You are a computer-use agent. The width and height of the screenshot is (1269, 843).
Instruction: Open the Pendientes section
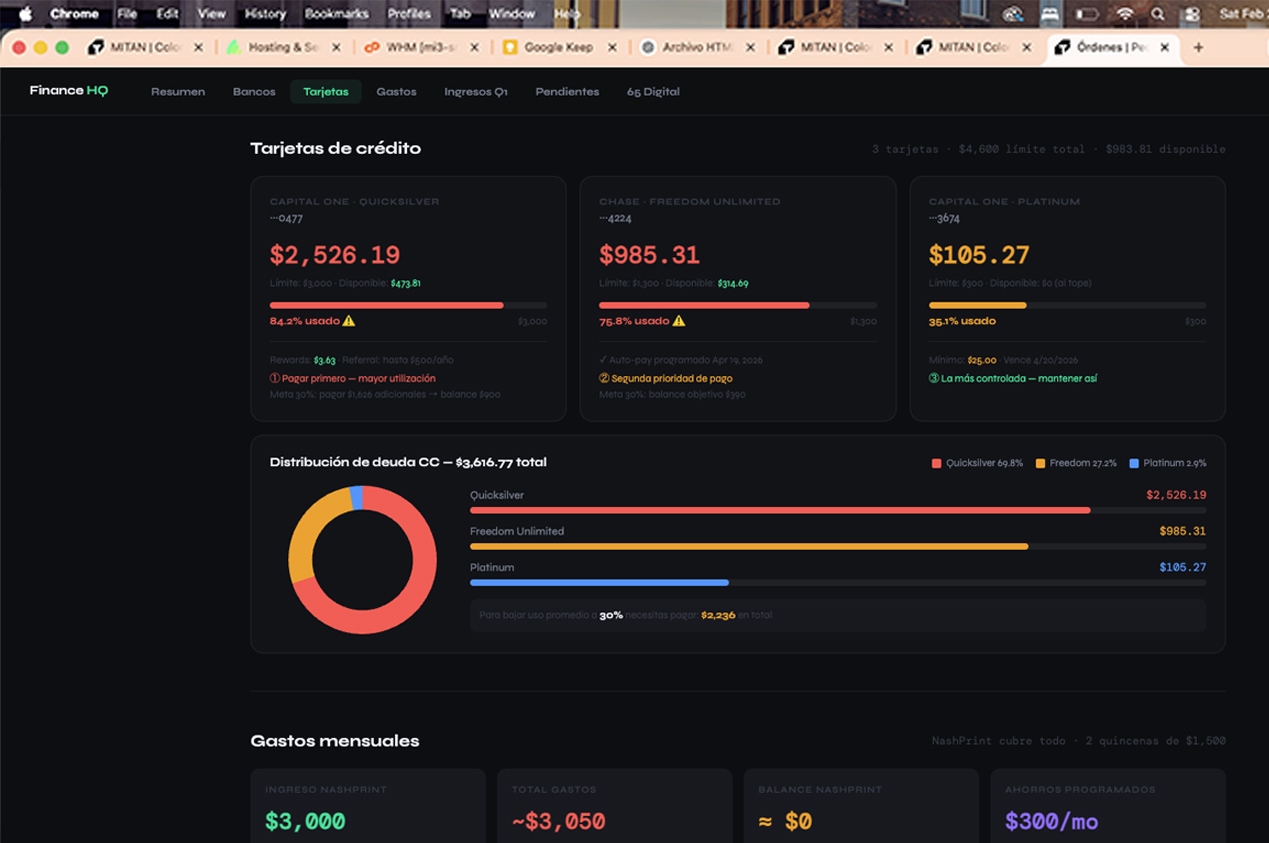(567, 91)
